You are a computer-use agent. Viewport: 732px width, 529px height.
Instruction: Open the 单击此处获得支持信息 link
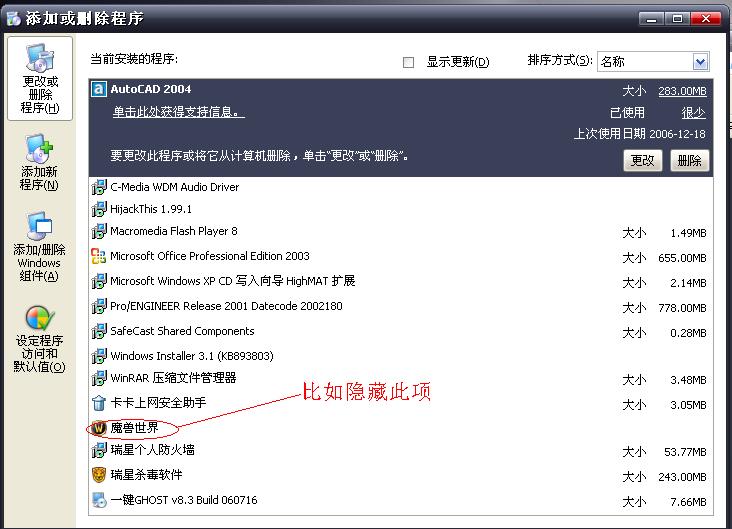(178, 112)
